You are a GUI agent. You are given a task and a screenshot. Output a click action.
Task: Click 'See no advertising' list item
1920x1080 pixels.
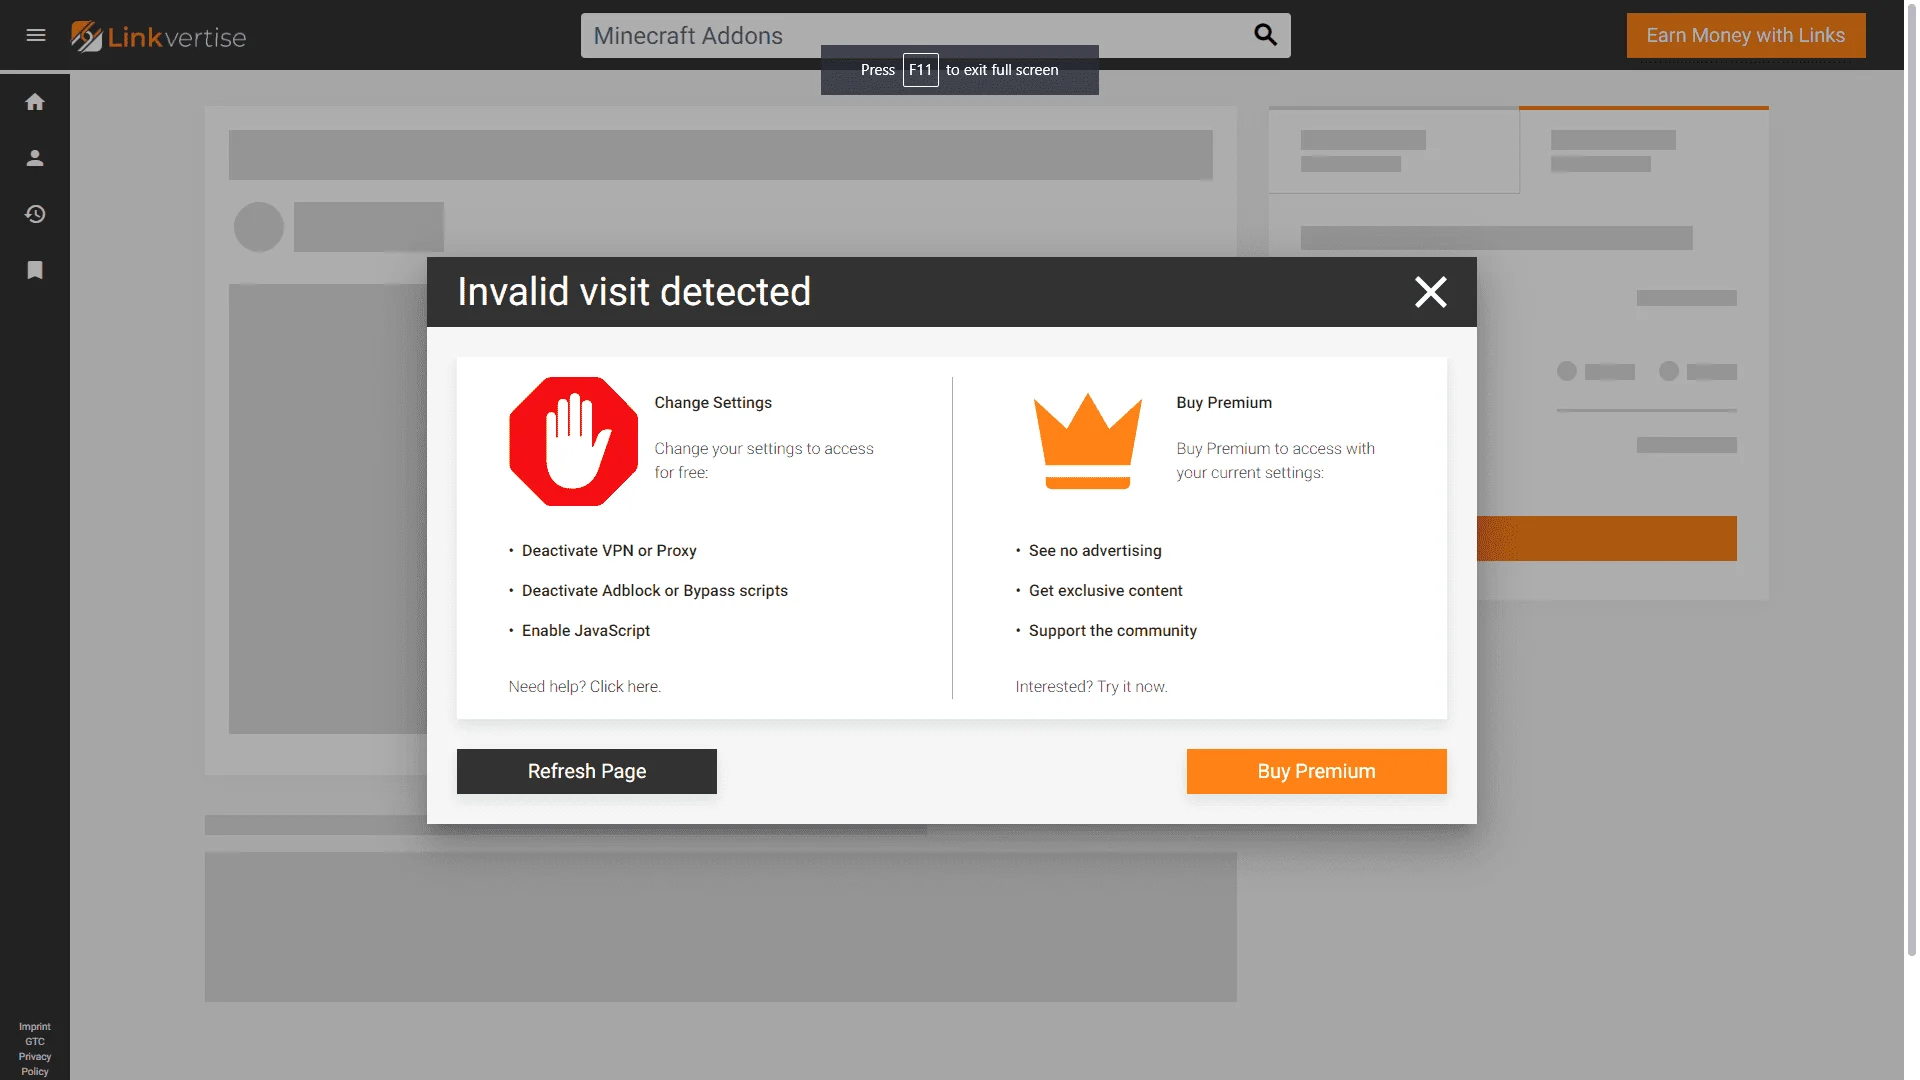click(x=1095, y=551)
